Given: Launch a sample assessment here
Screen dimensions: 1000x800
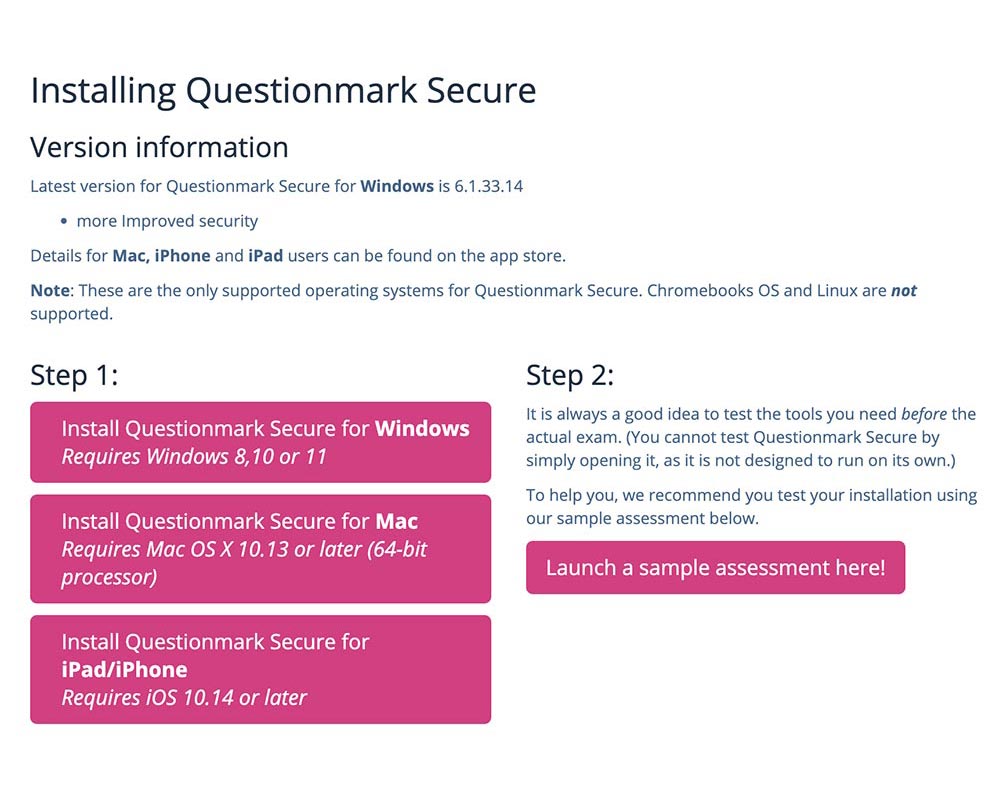Looking at the screenshot, I should tap(715, 568).
